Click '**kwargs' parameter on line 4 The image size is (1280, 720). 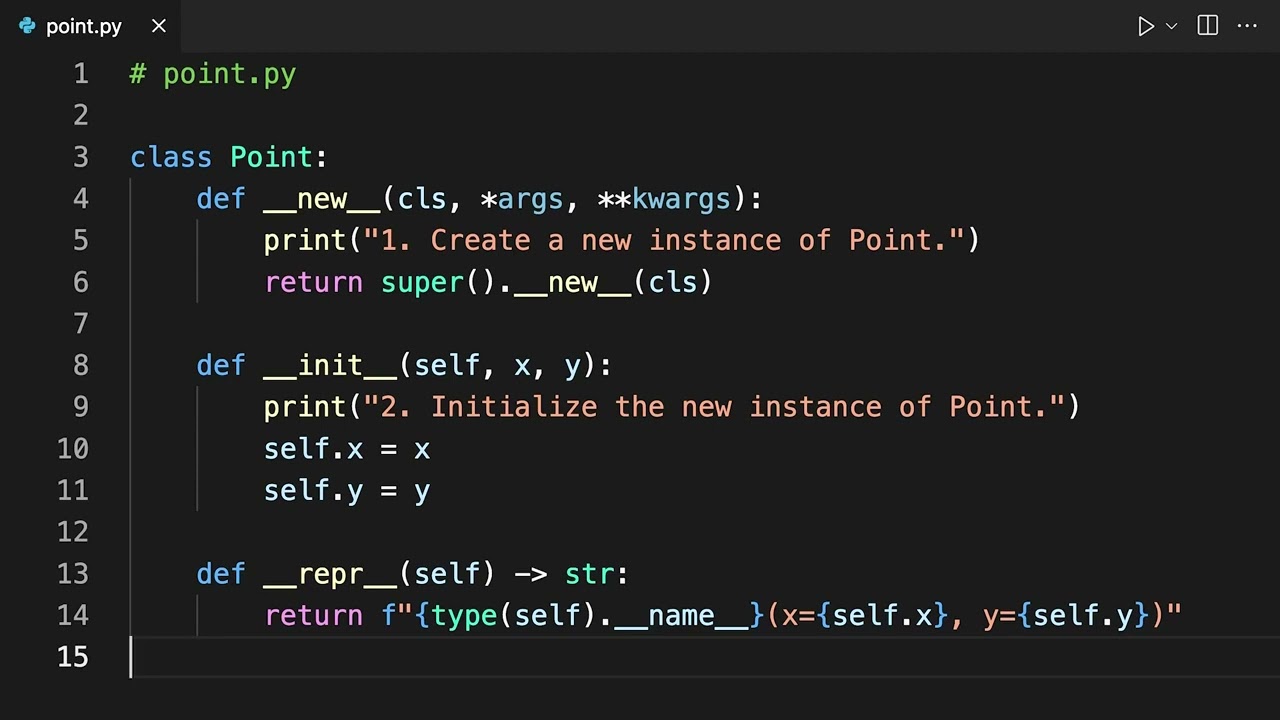(665, 199)
